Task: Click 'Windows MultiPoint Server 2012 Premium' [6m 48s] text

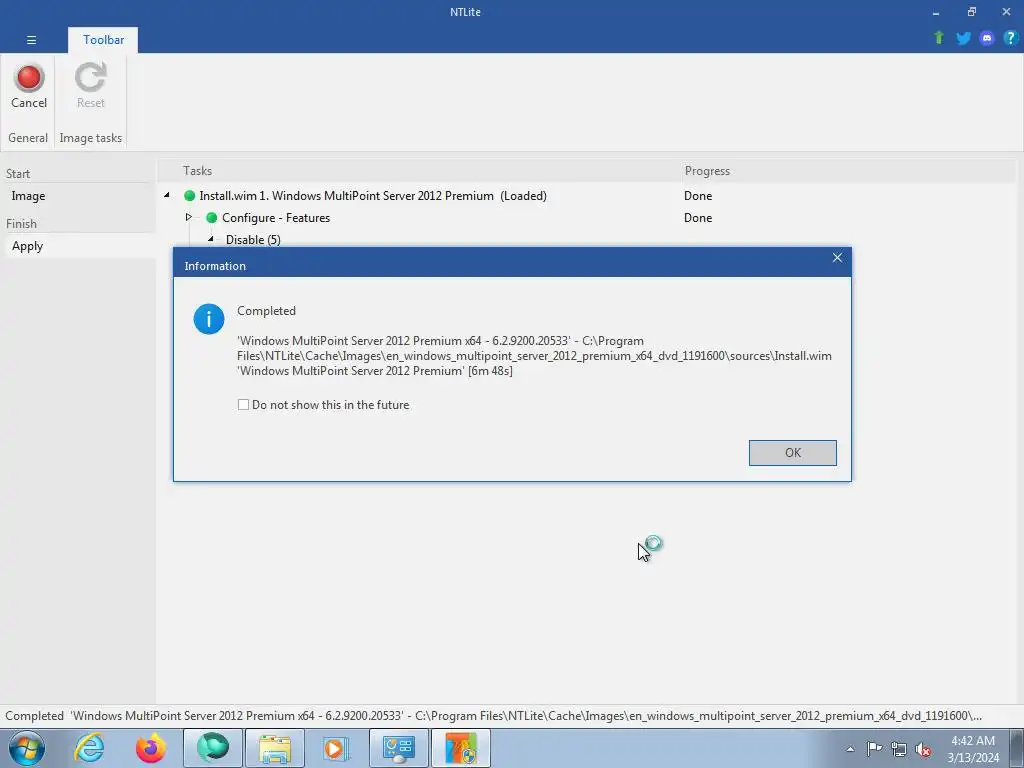Action: coord(375,371)
